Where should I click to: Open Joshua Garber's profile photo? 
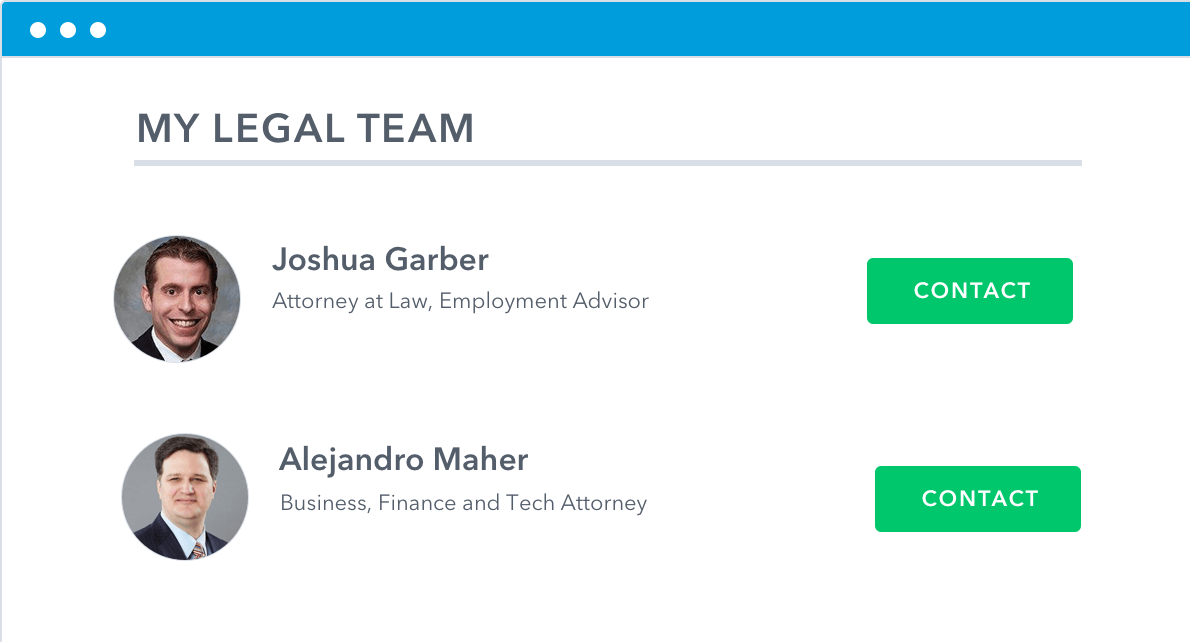177,299
